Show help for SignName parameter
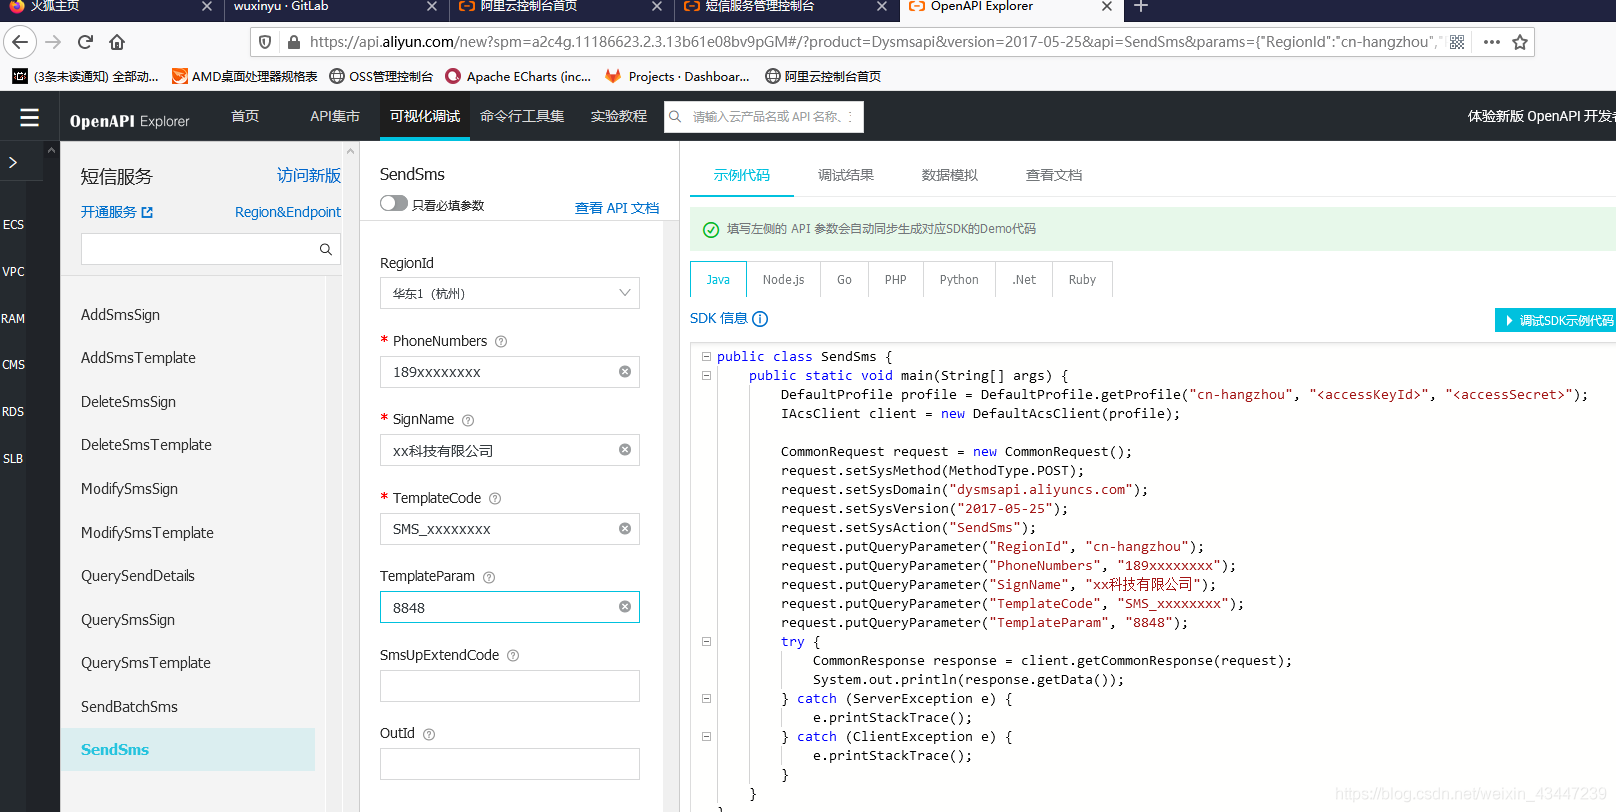 pos(468,420)
